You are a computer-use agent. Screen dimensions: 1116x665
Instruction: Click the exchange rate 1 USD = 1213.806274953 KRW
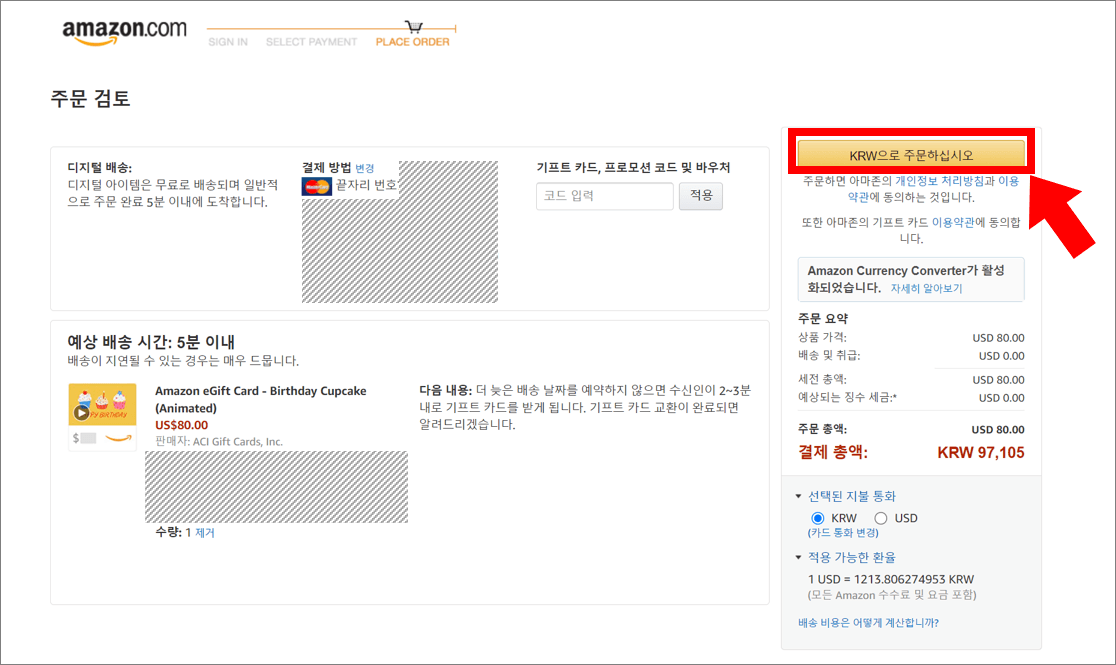(x=891, y=580)
